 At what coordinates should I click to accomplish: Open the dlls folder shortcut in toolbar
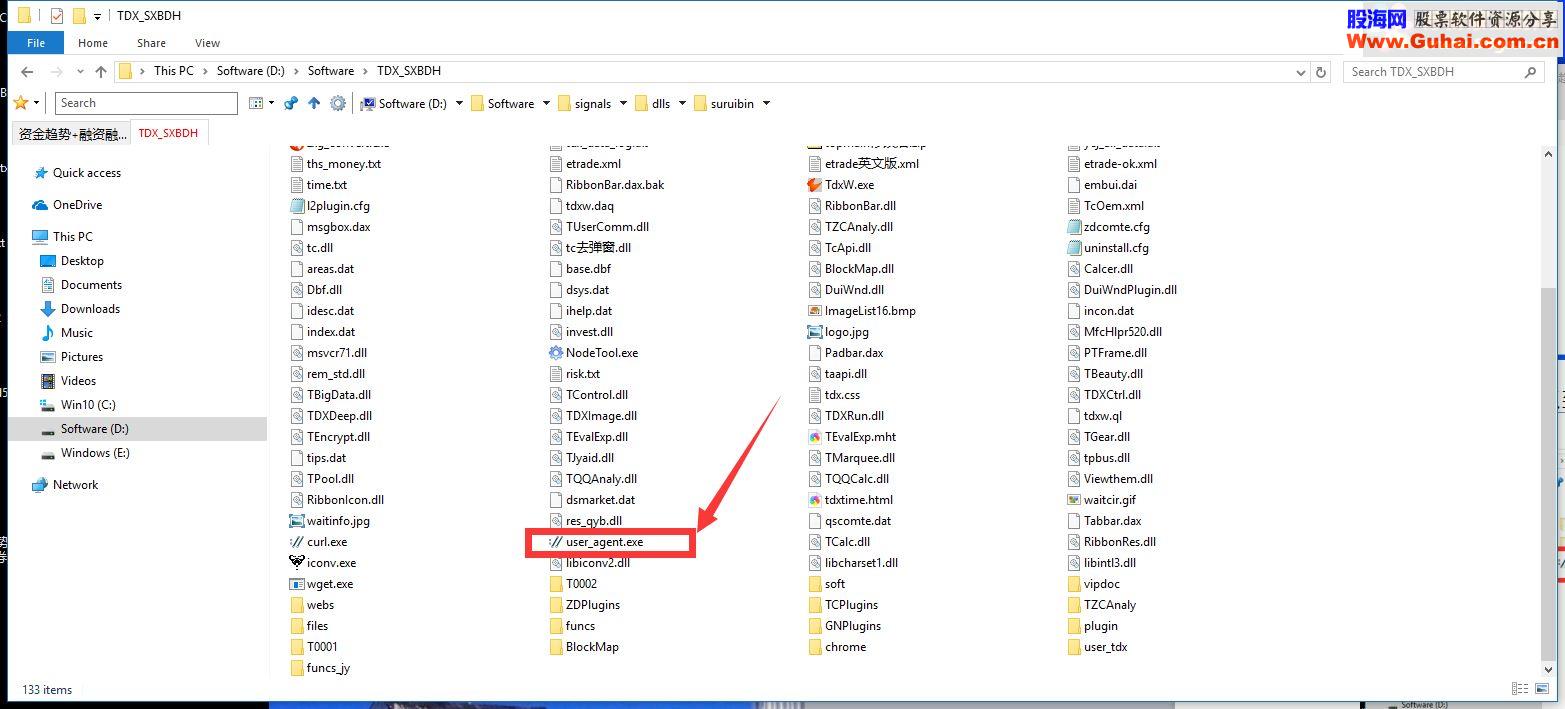(x=652, y=103)
